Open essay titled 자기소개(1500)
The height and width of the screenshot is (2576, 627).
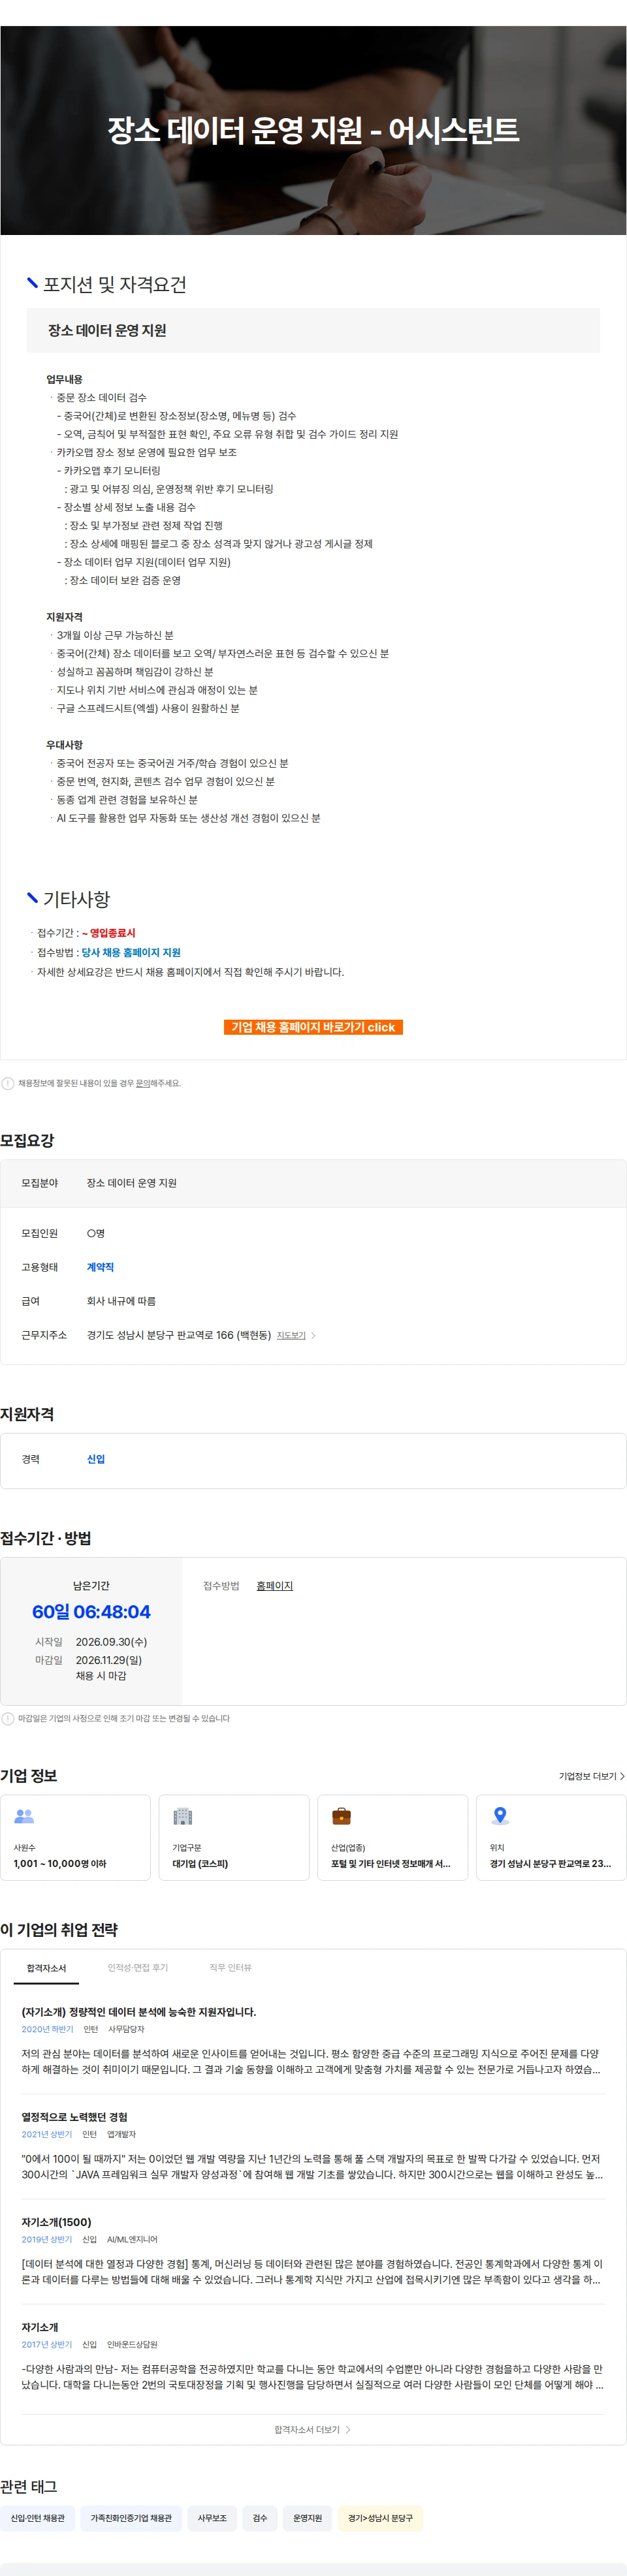pos(56,2221)
